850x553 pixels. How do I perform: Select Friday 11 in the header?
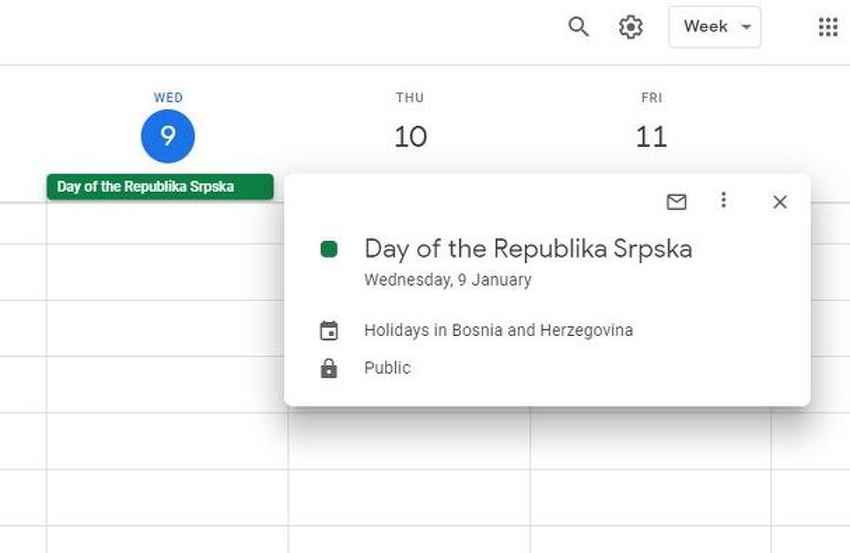651,136
